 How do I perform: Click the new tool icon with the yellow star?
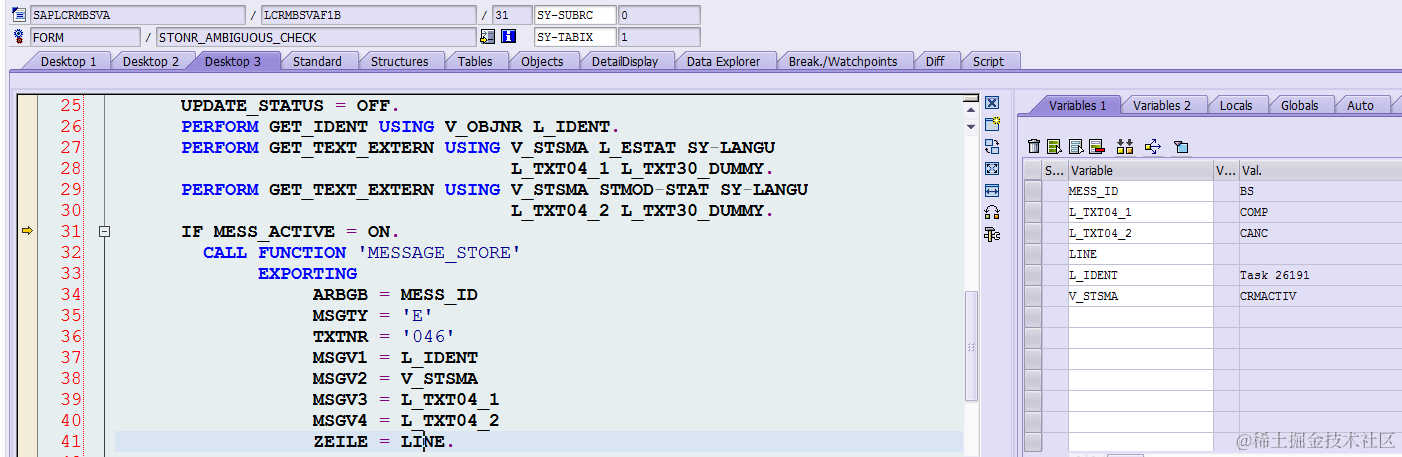[992, 125]
